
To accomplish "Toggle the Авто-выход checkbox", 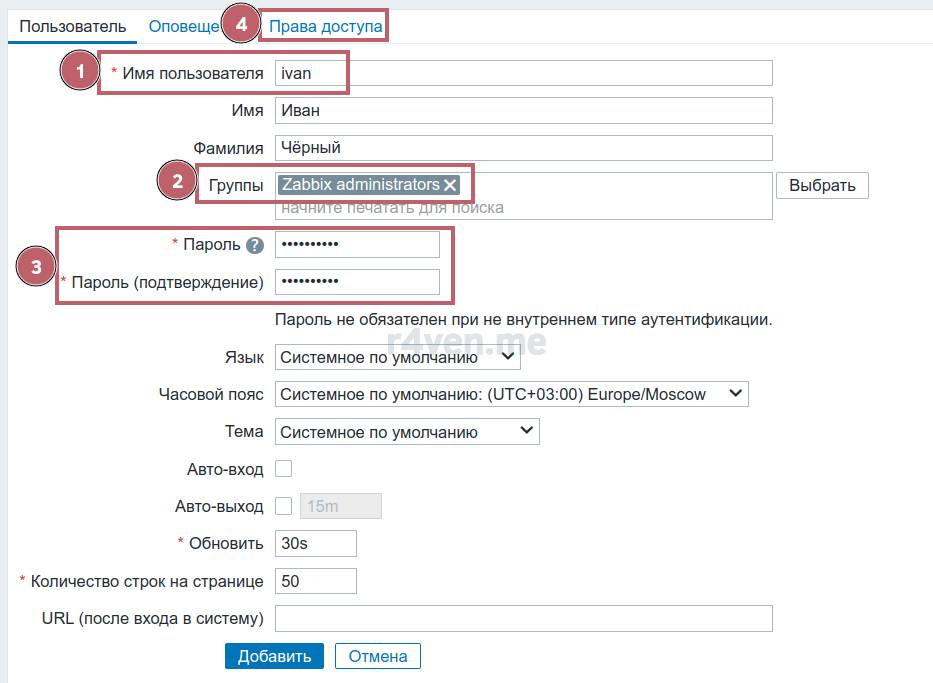I will pyautogui.click(x=283, y=506).
